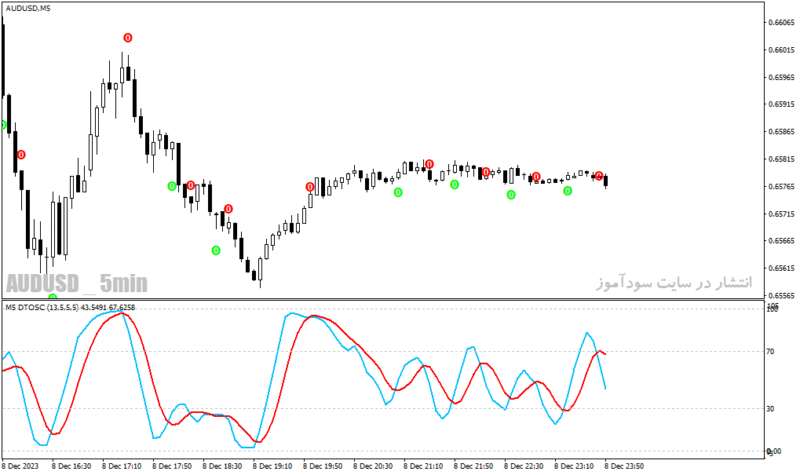Click the 8 Dec 23:10 time label

[x=574, y=466]
